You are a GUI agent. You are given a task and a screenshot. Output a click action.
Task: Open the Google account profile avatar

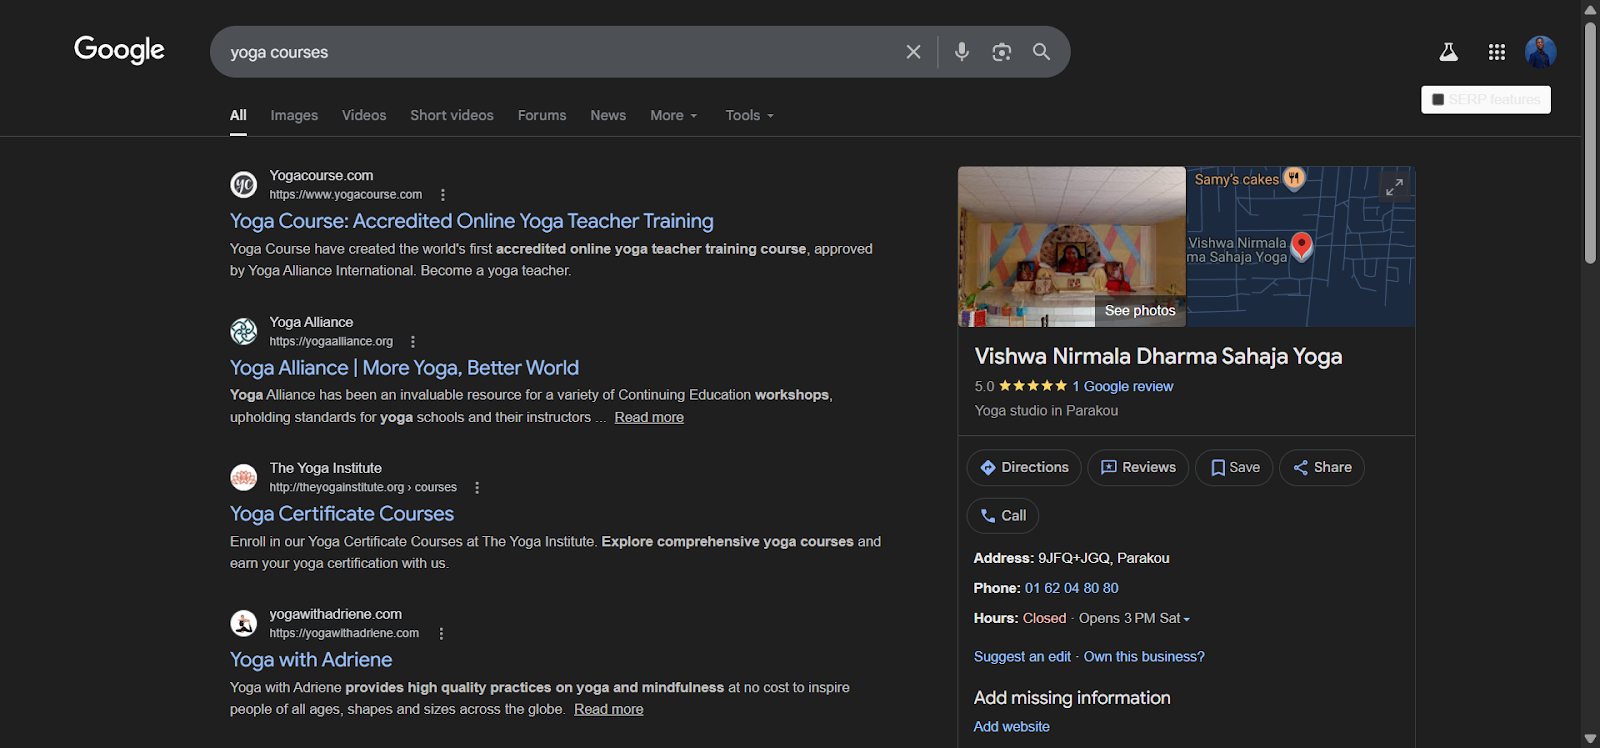(x=1540, y=52)
